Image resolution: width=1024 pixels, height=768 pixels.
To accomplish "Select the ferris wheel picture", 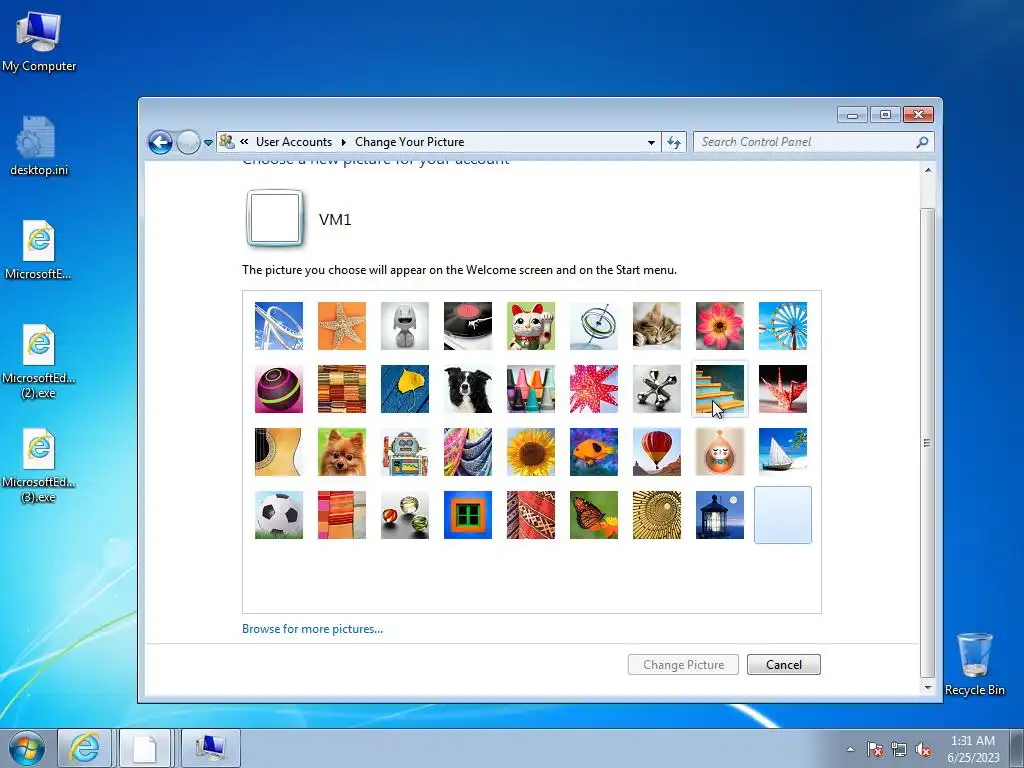I will point(783,326).
